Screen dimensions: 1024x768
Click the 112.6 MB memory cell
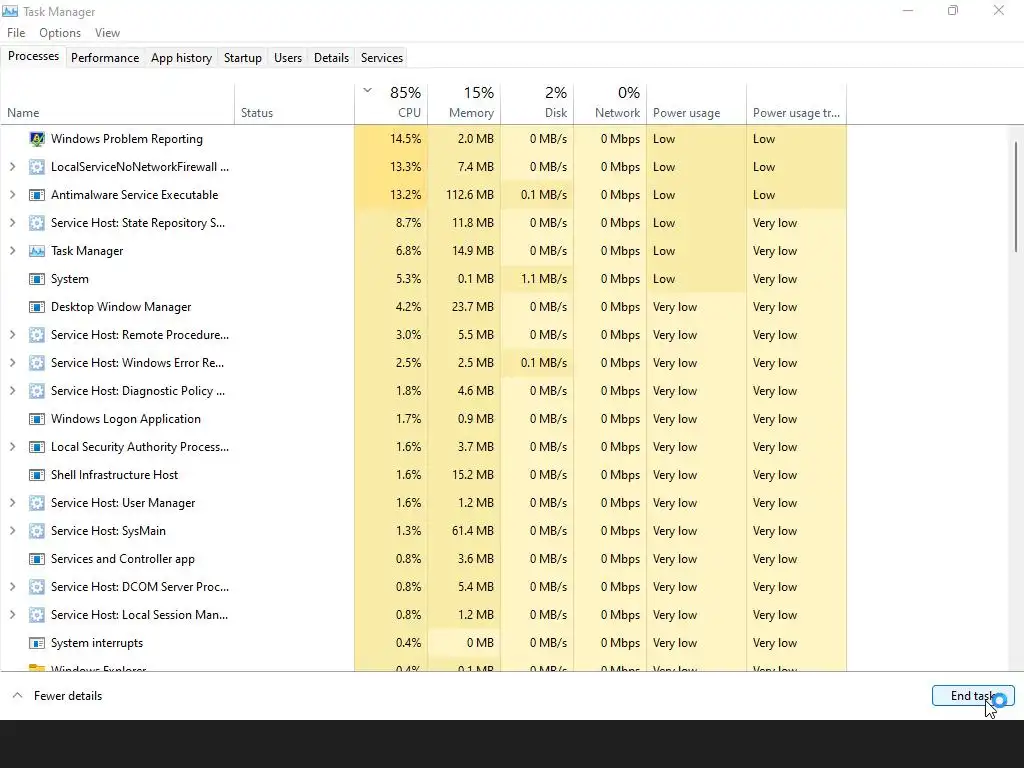coord(464,195)
